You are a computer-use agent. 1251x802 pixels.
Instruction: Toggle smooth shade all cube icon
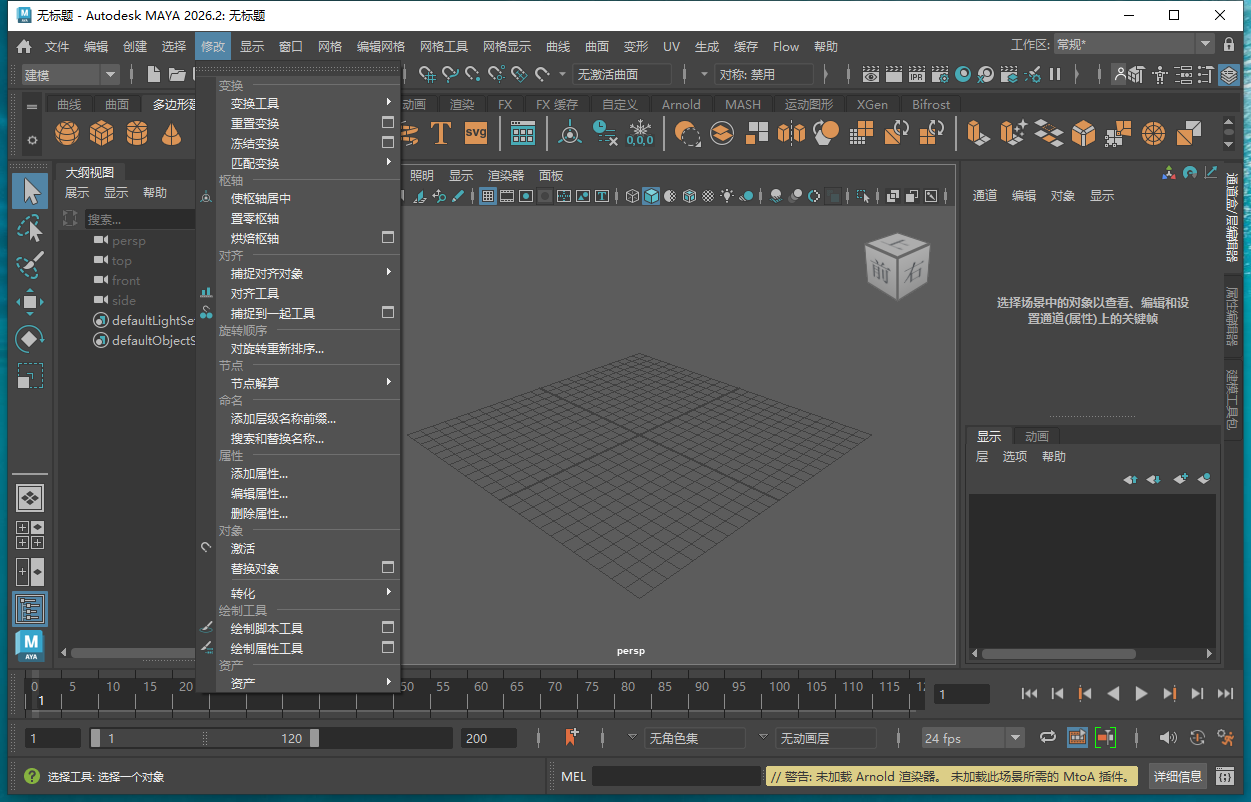pos(651,196)
